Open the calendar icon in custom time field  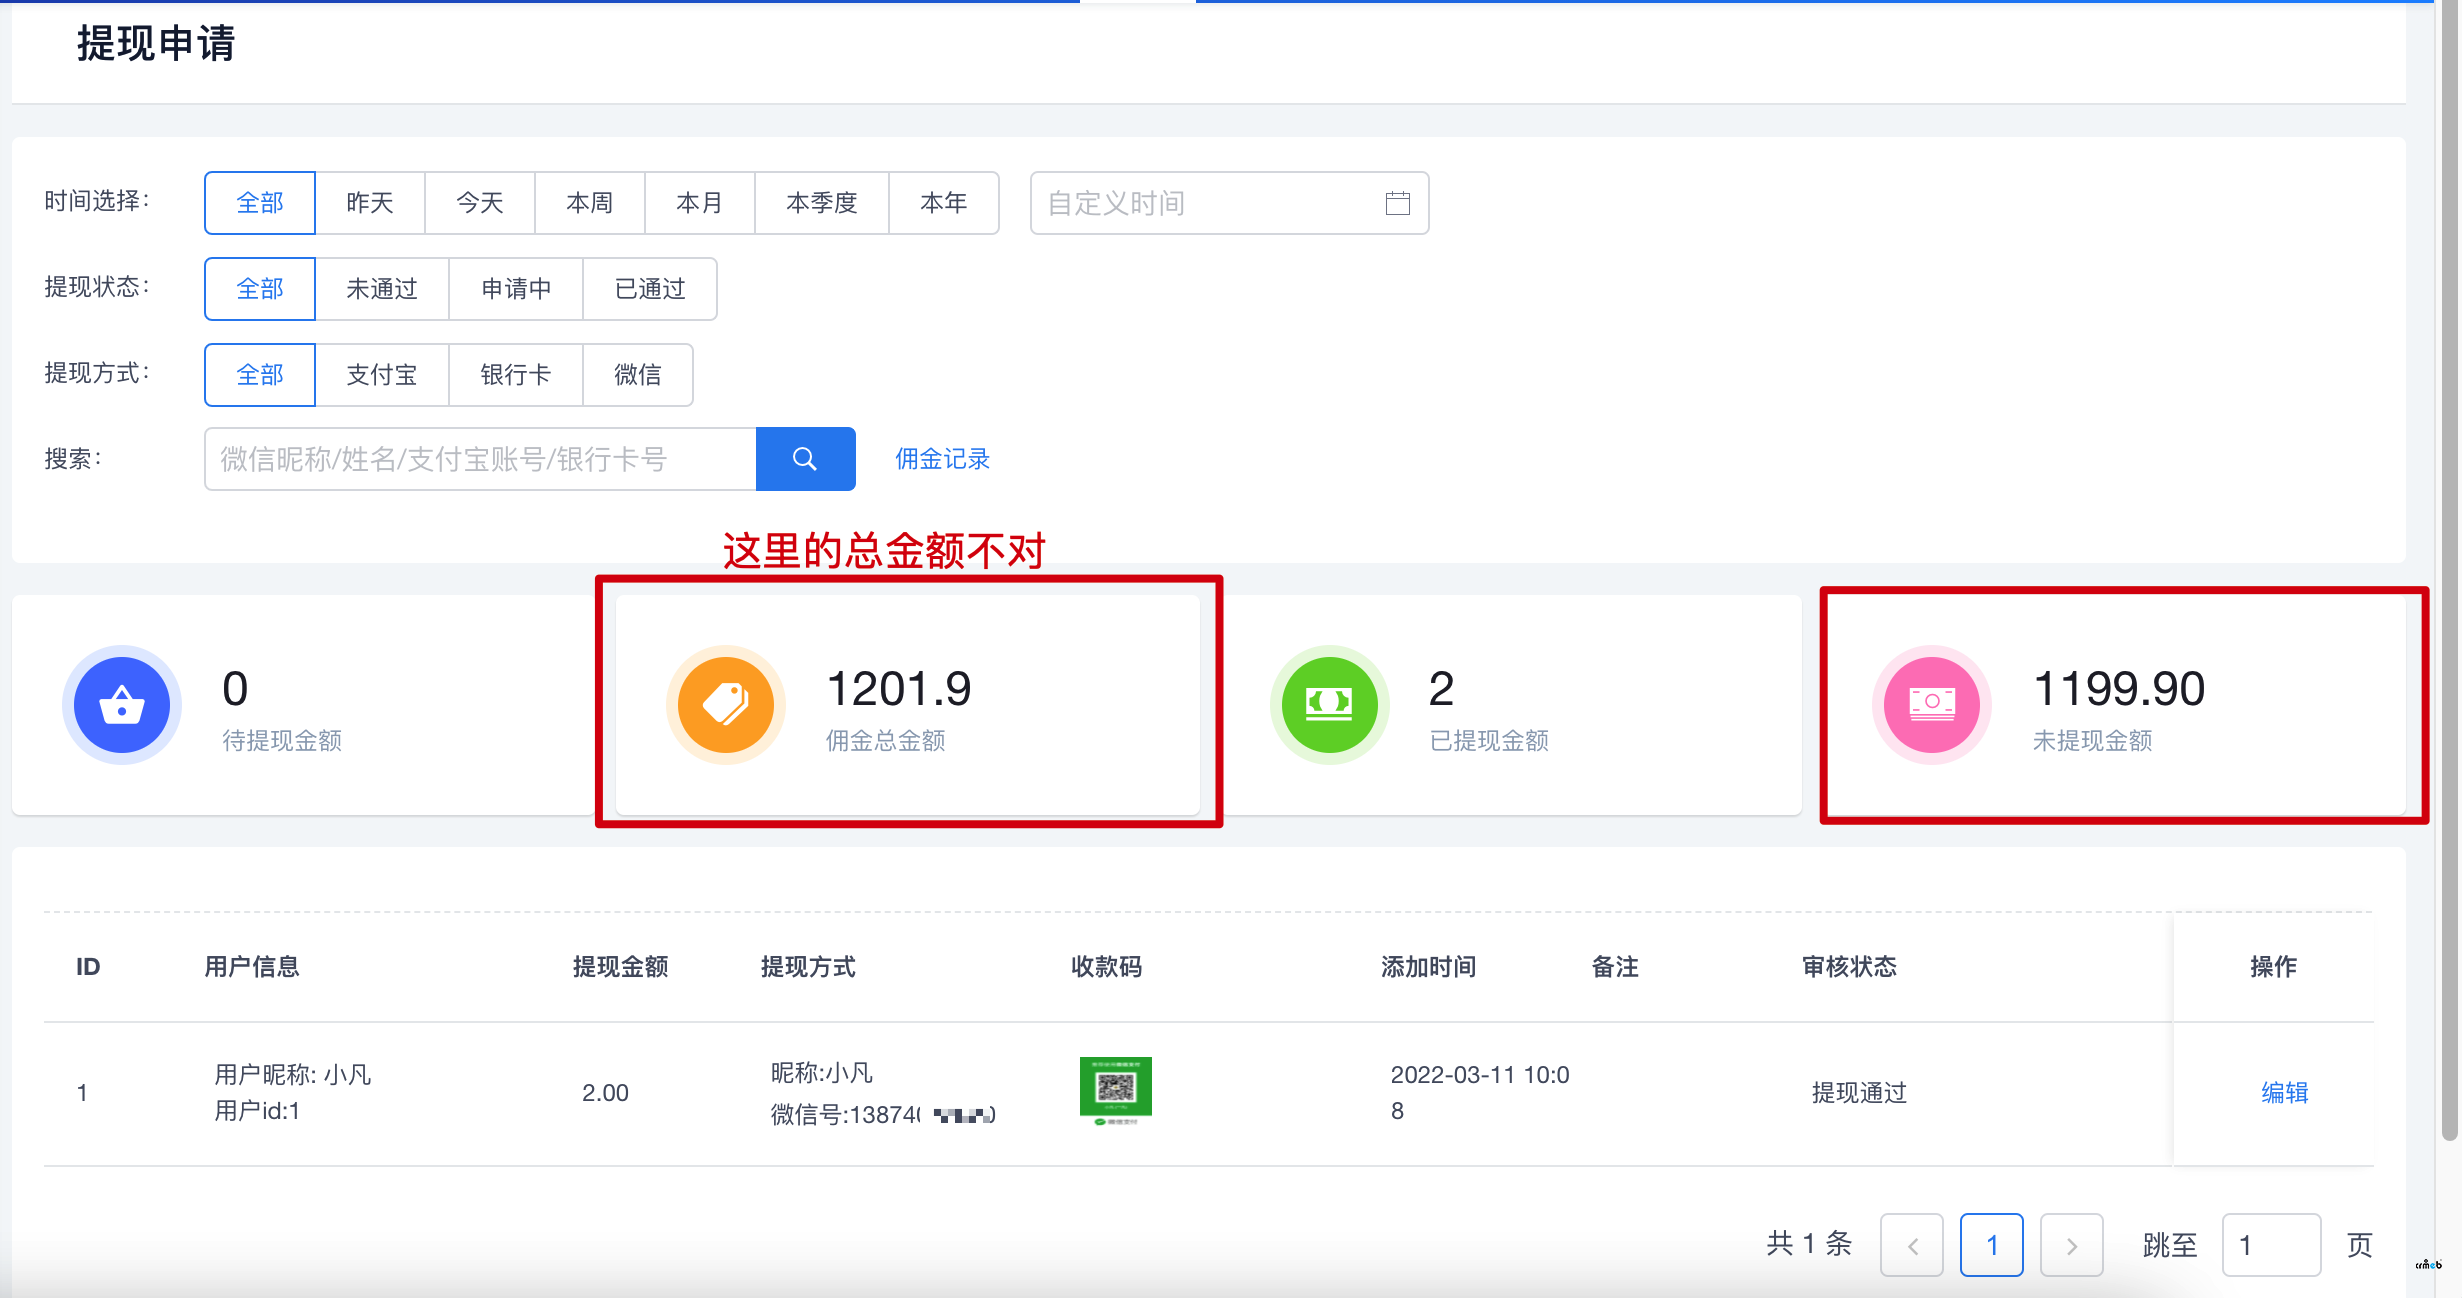click(1398, 203)
